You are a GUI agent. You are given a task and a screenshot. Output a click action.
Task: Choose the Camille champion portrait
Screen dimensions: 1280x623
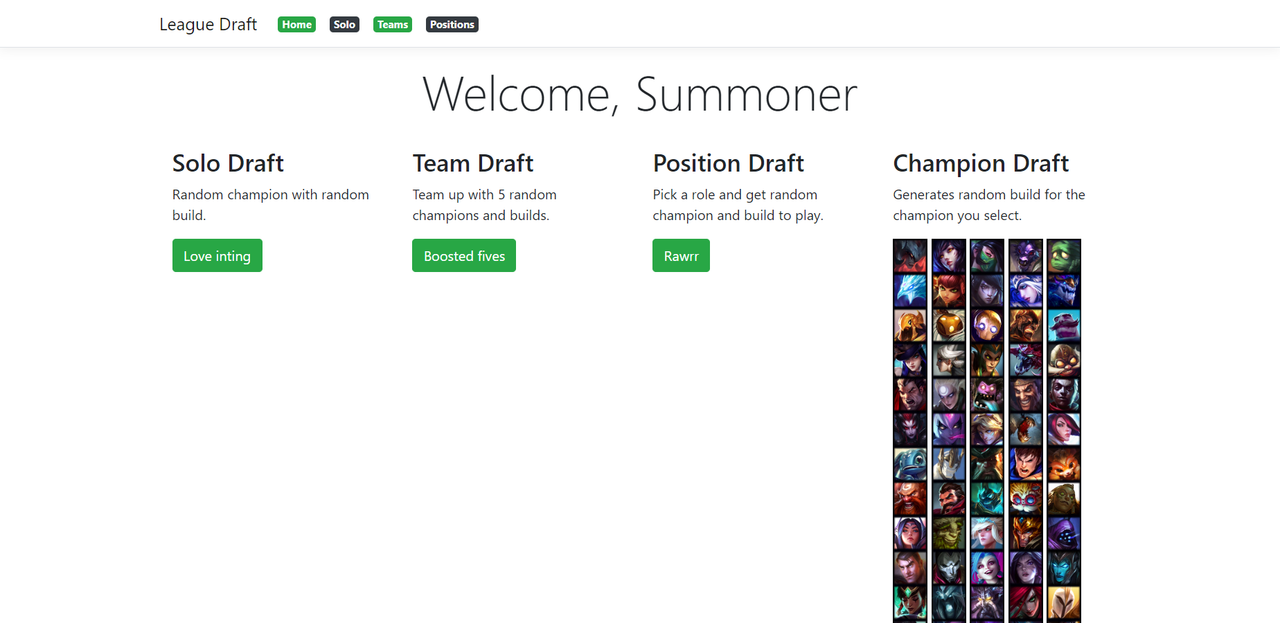948,360
